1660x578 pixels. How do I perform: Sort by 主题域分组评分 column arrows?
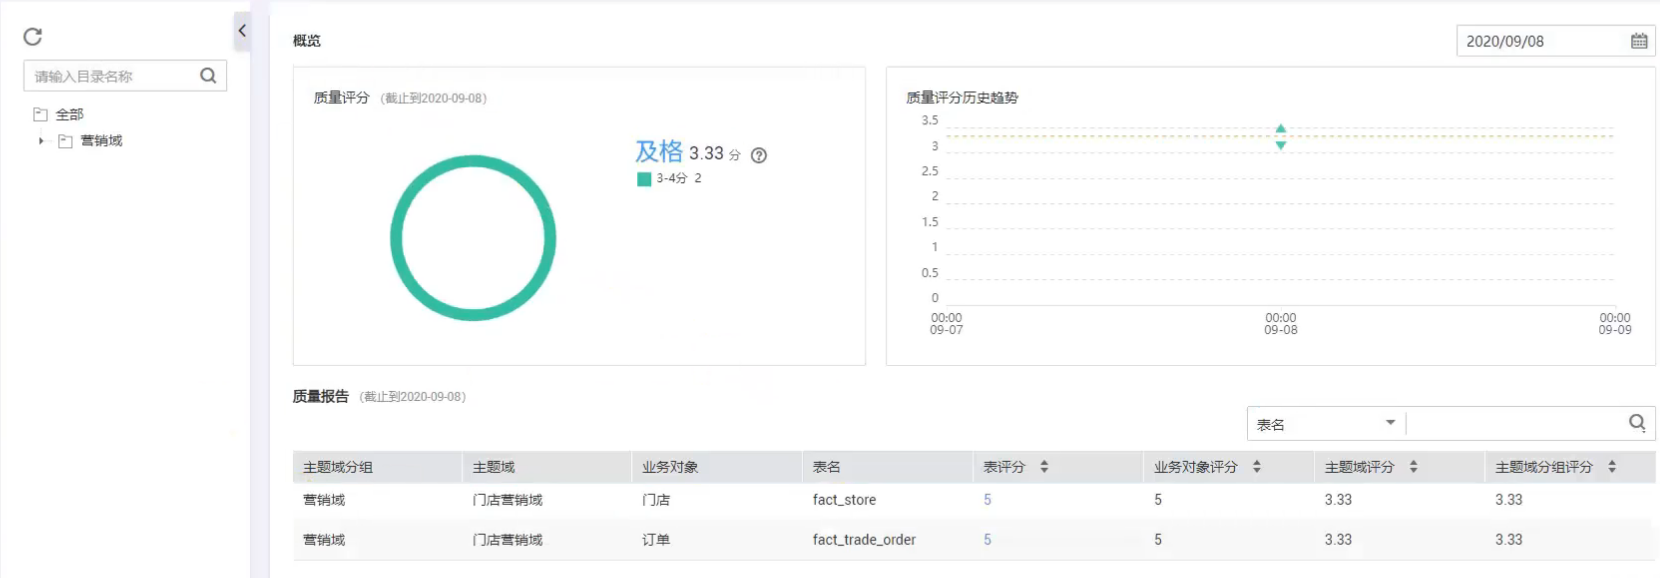point(1612,467)
